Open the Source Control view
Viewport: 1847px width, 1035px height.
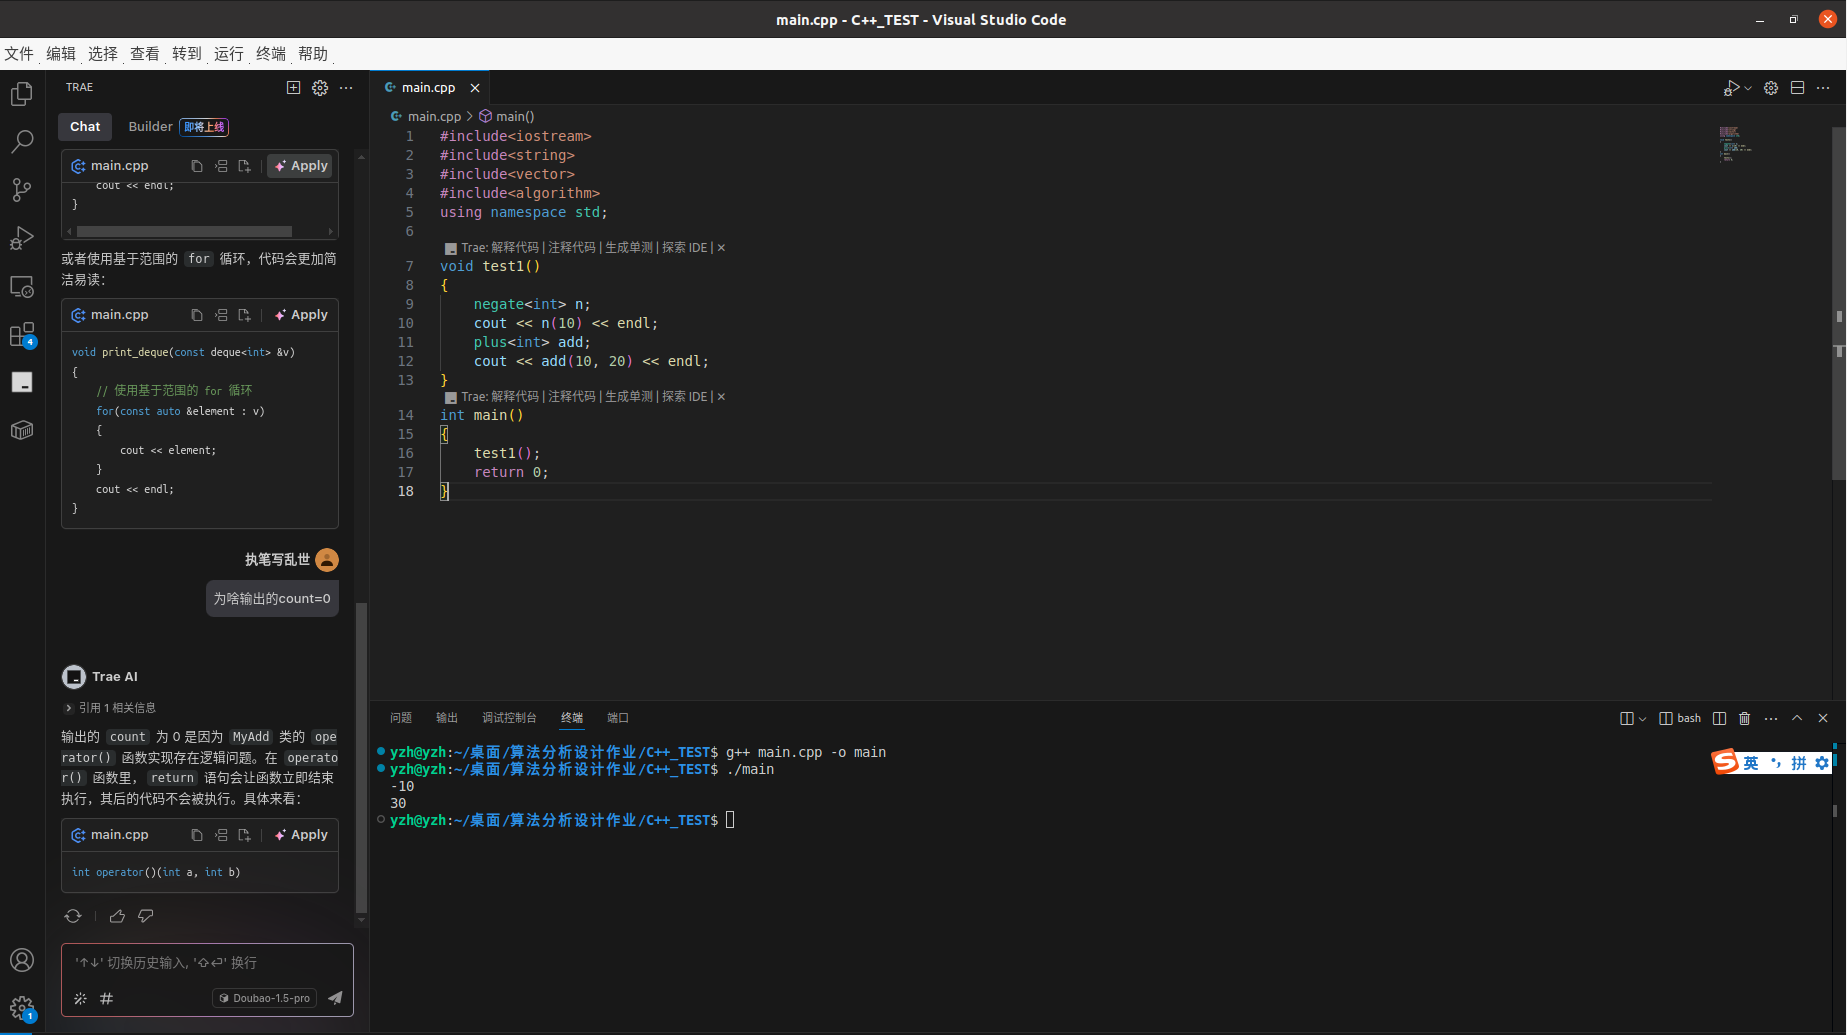pyautogui.click(x=22, y=190)
